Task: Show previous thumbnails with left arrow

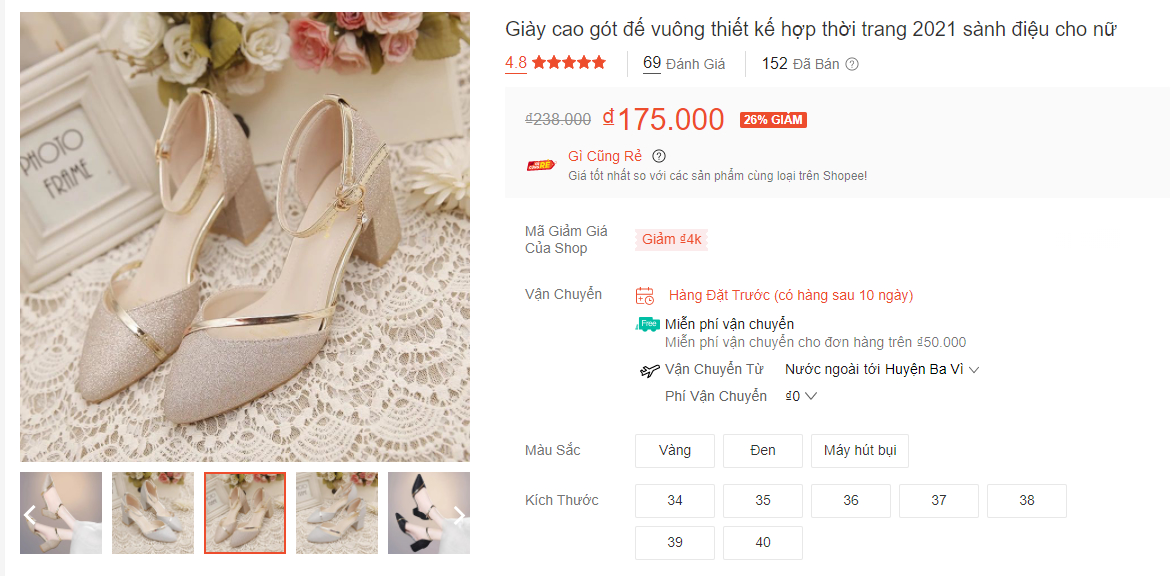Action: tap(30, 515)
